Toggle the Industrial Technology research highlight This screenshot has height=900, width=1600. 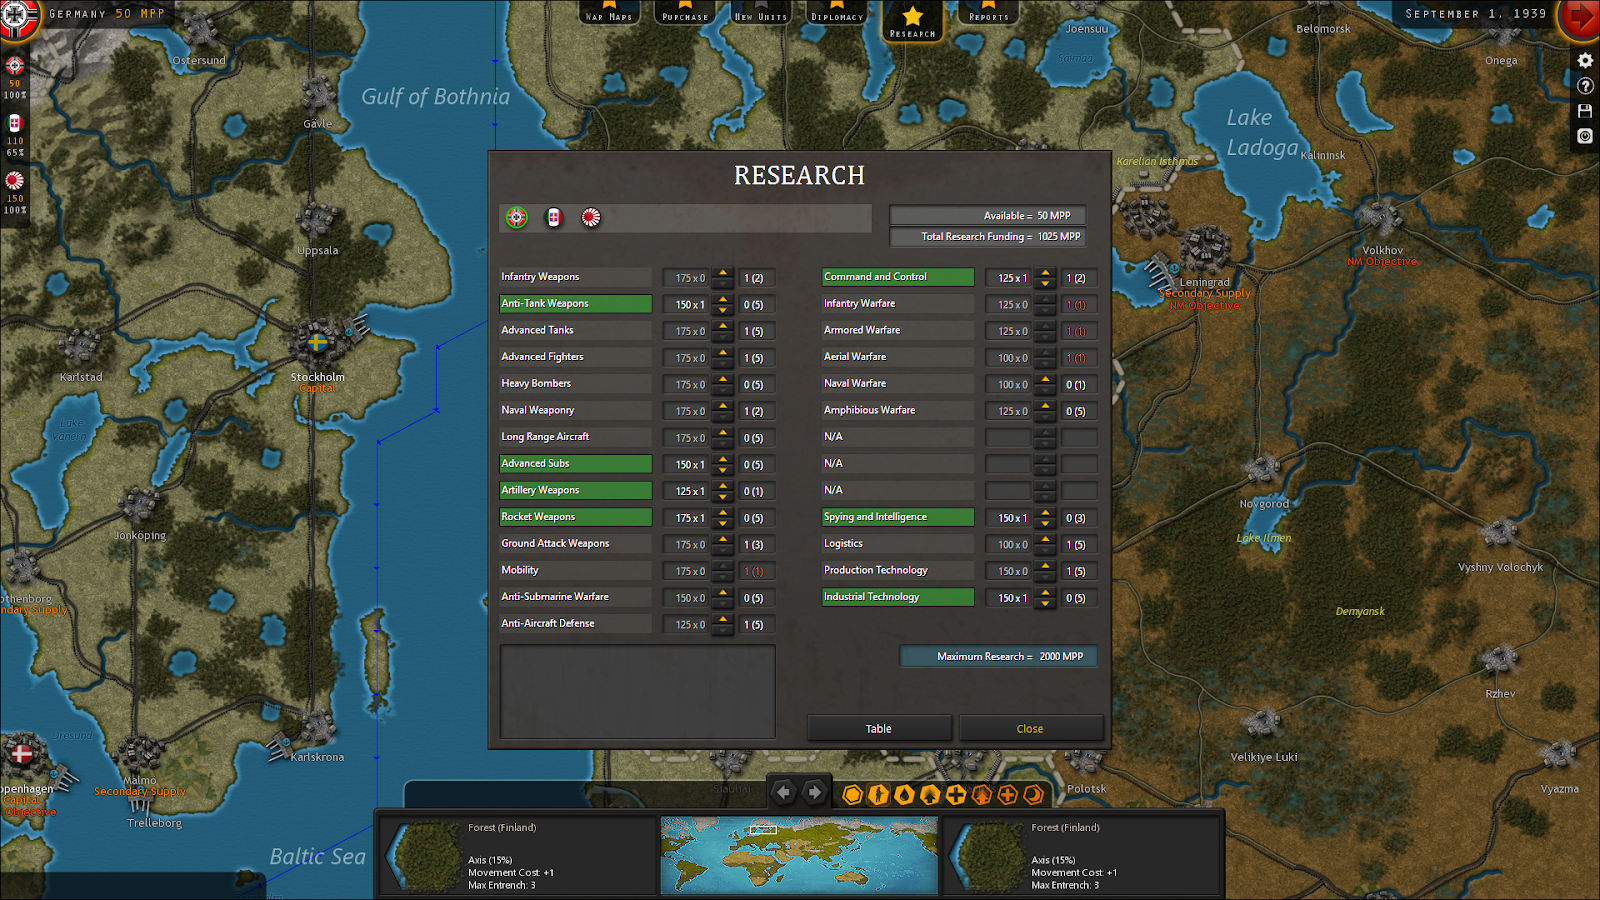pos(897,597)
